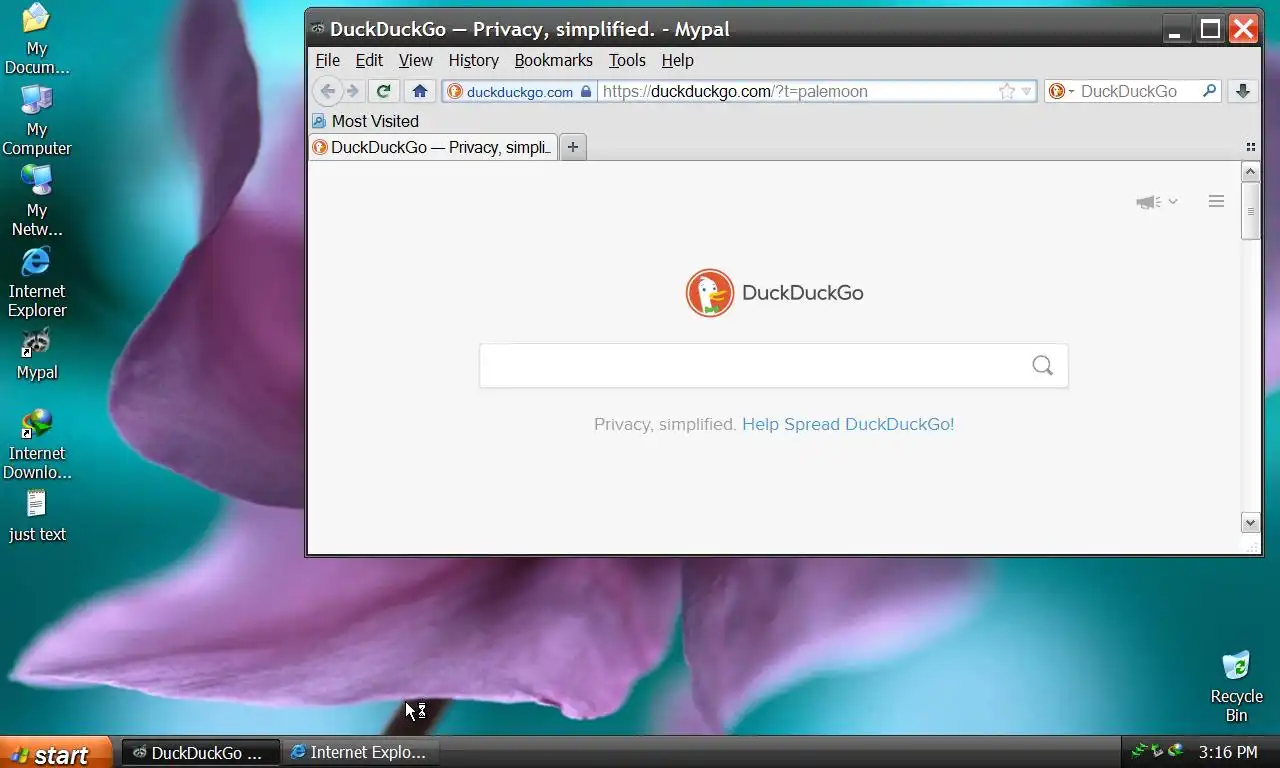Open the Downloads arrow button
This screenshot has width=1280, height=768.
[x=1243, y=91]
